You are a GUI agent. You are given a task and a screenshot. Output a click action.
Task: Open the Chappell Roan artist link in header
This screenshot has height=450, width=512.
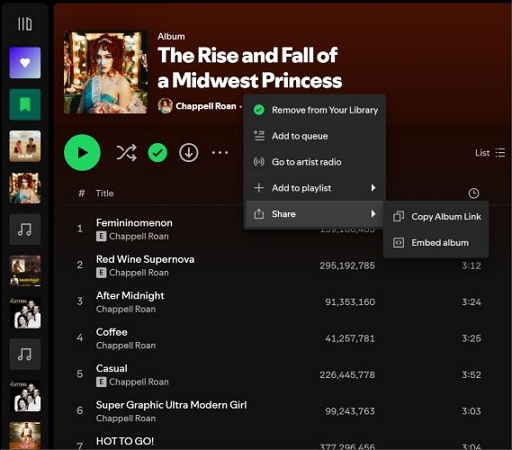tap(206, 106)
